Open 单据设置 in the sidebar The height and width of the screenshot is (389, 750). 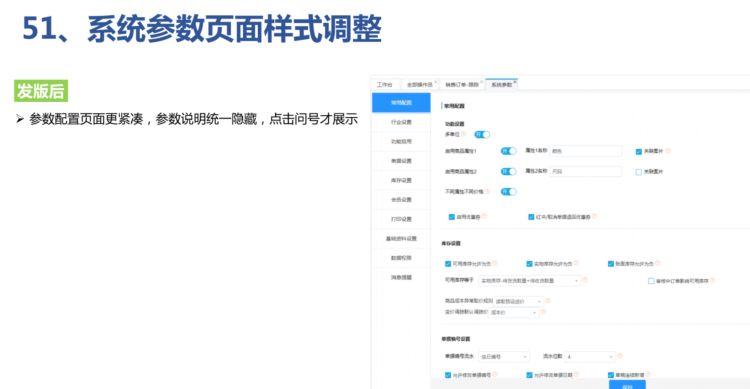click(401, 161)
